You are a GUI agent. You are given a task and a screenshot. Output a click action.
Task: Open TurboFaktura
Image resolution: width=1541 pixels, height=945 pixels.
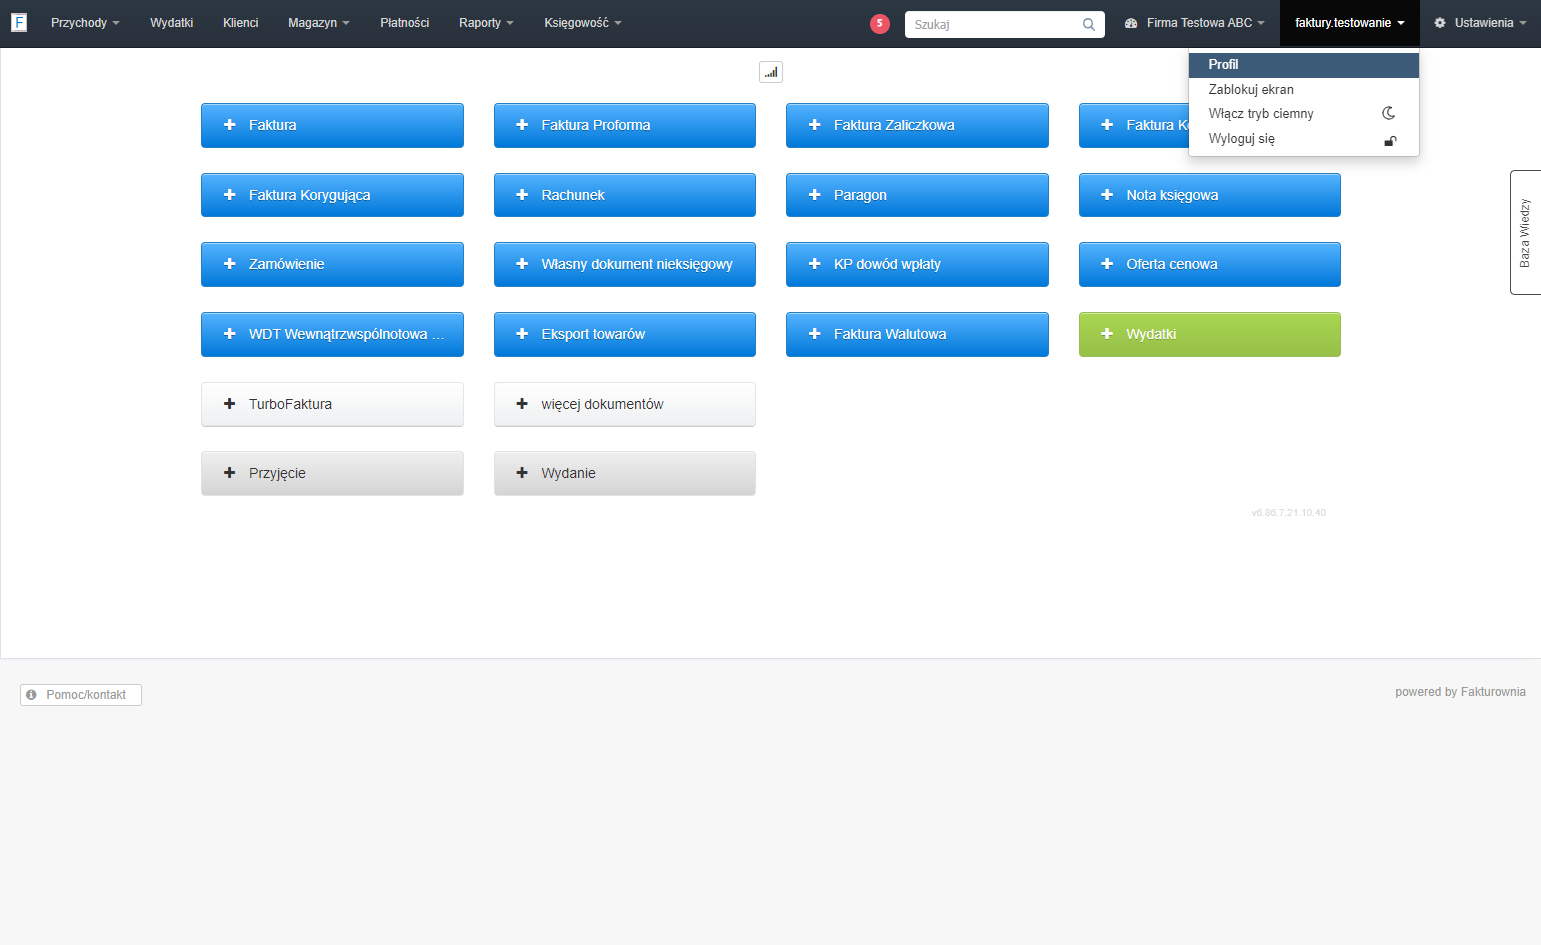click(332, 404)
